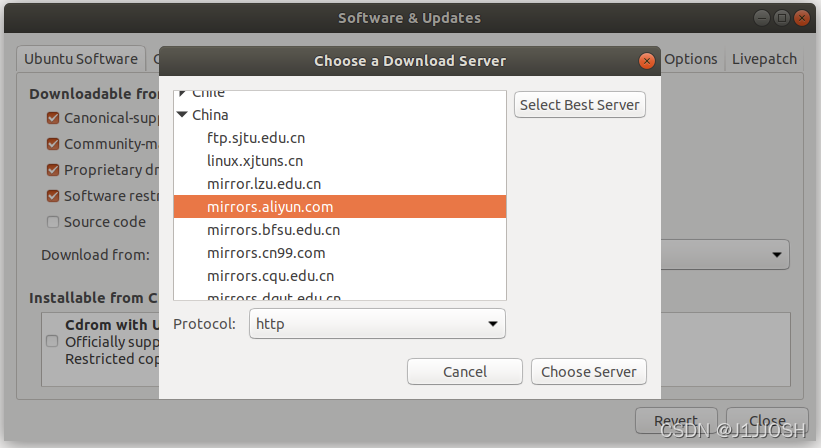
Task: Click Revert in Software & Updates
Action: (676, 420)
